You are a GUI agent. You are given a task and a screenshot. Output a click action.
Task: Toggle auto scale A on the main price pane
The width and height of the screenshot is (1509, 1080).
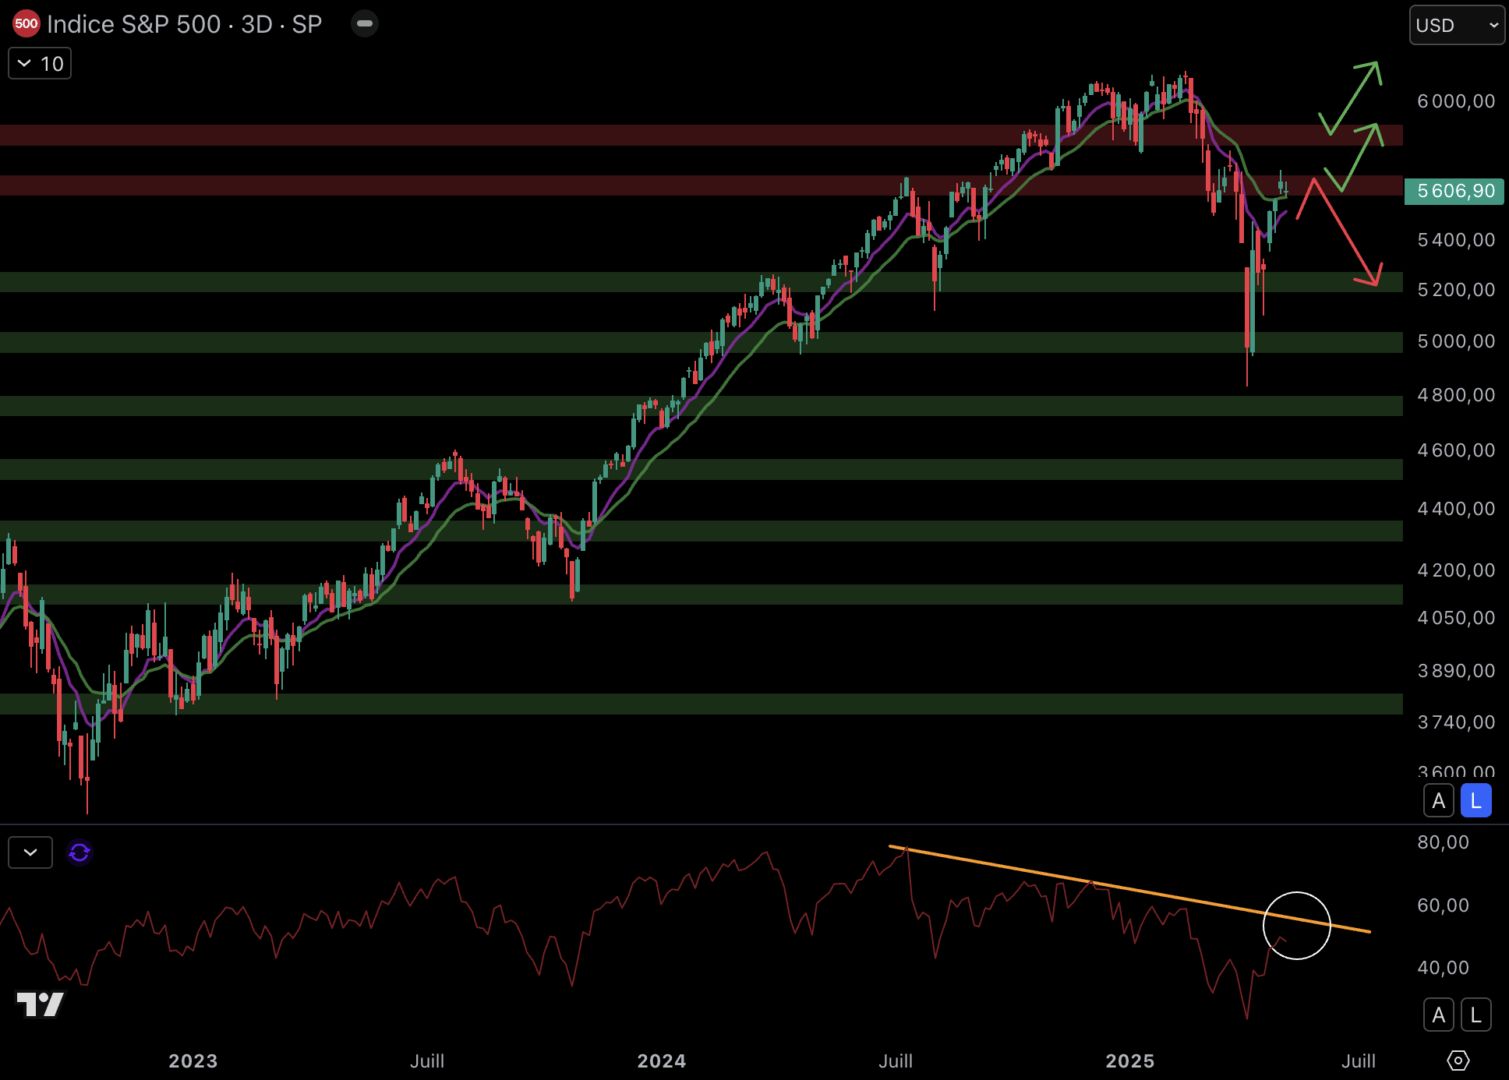click(1439, 801)
